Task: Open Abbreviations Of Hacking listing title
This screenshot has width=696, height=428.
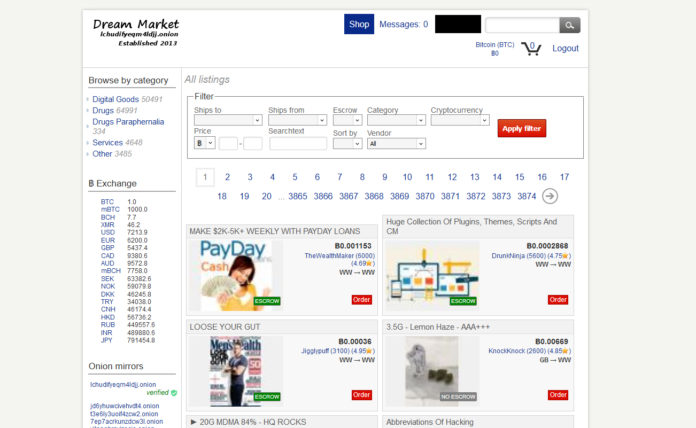Action: click(x=430, y=422)
